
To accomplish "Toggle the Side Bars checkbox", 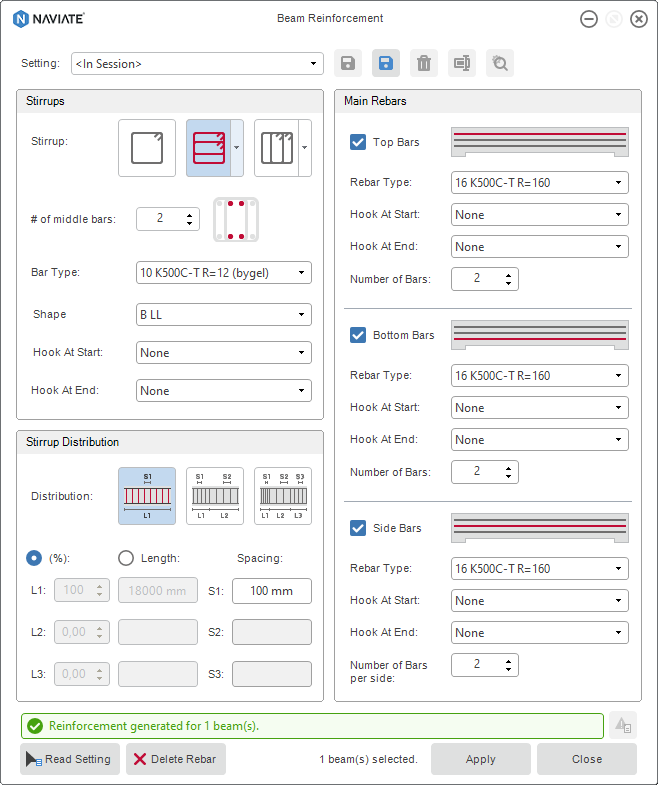I will [358, 528].
